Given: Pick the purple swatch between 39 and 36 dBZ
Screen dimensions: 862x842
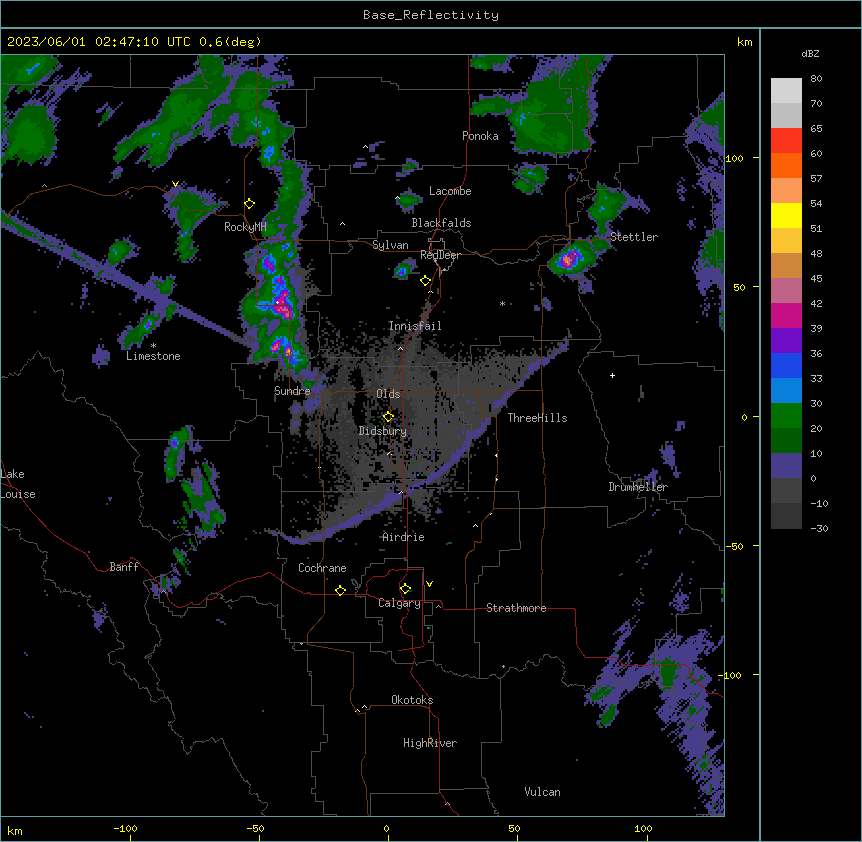Looking at the screenshot, I should coord(786,341).
